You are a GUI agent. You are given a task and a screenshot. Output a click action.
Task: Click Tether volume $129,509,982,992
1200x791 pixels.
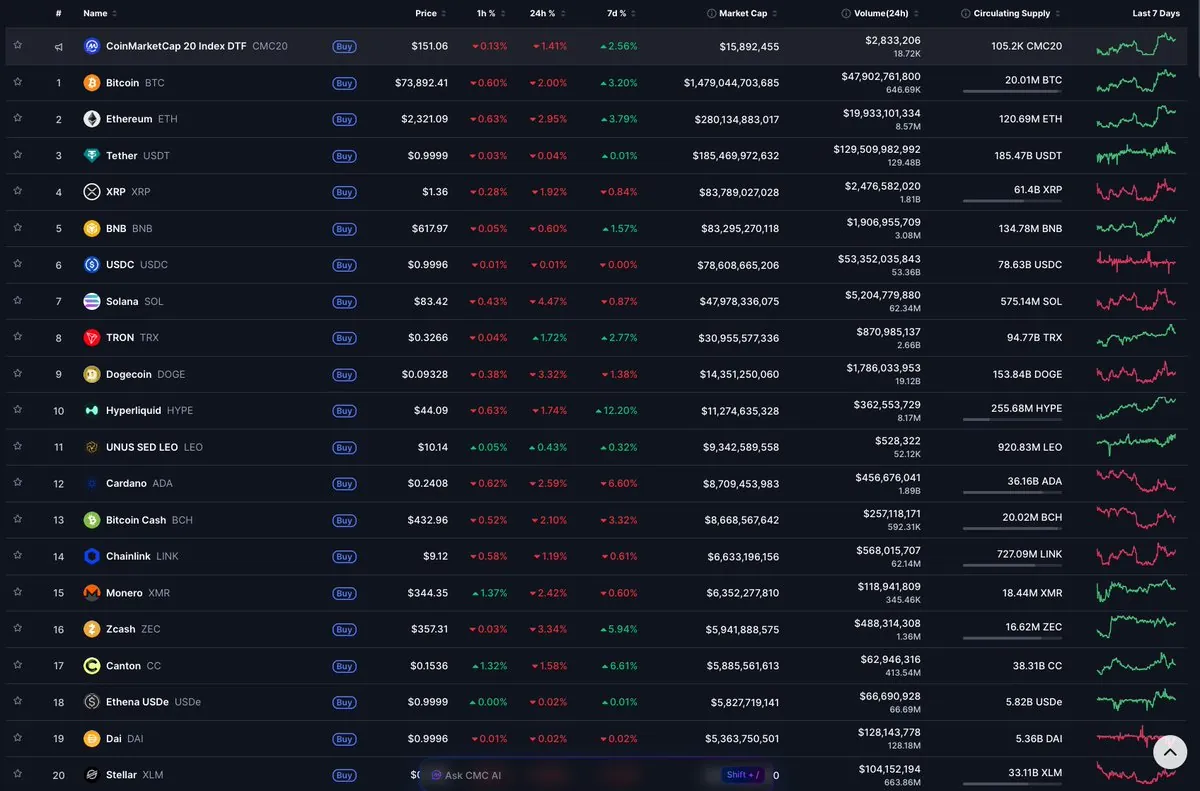tap(877, 149)
